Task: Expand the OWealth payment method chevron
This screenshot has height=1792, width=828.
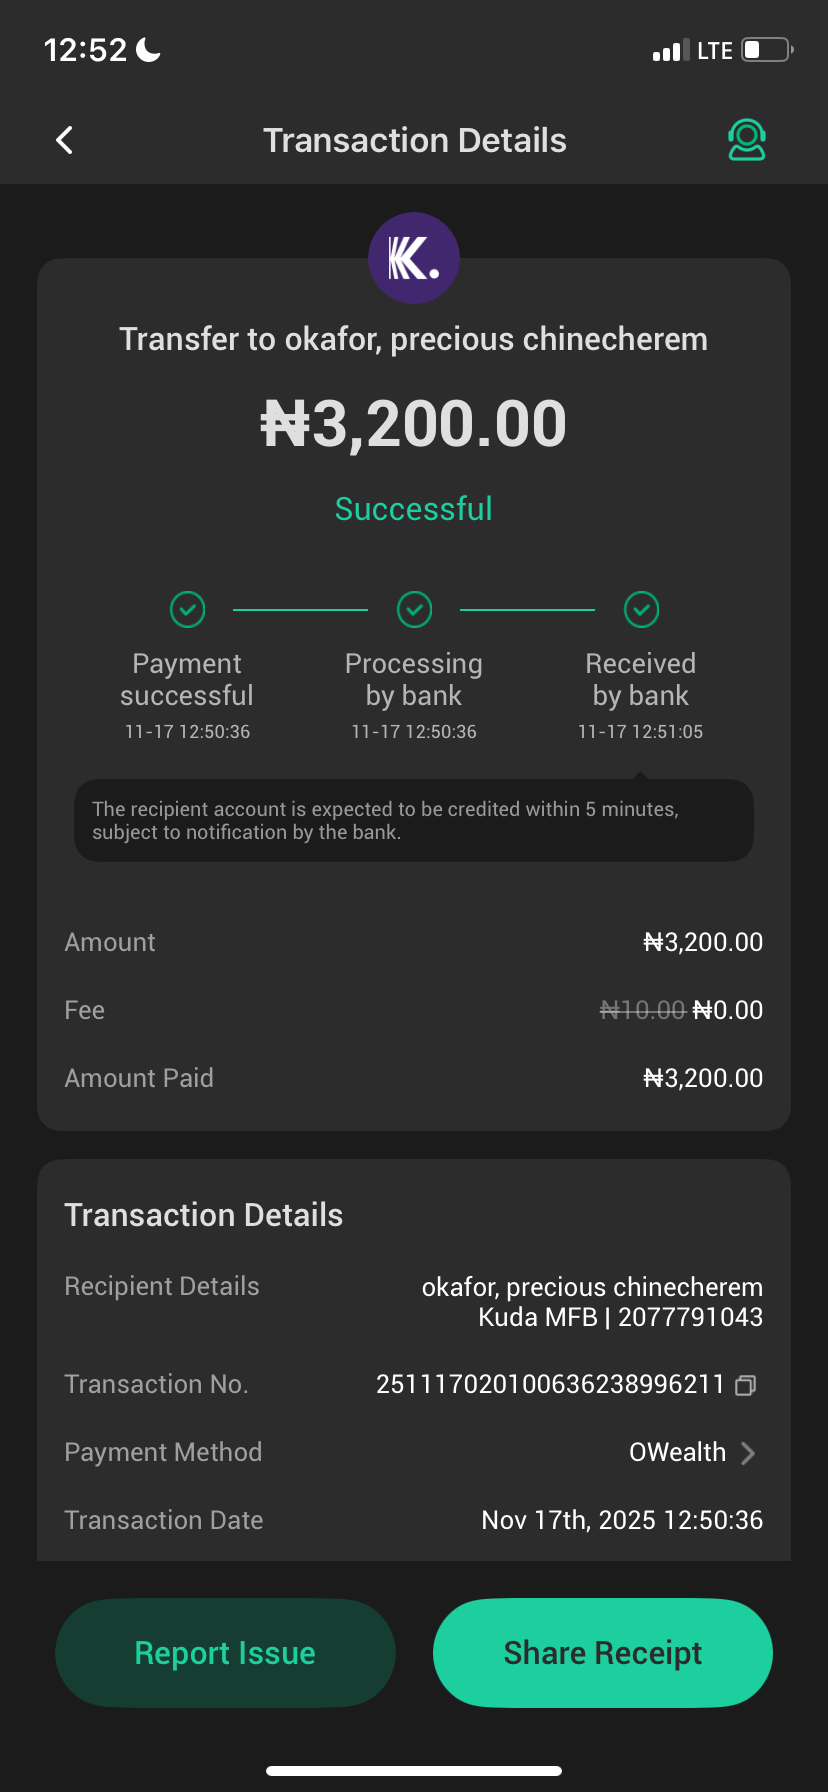Action: click(748, 1453)
